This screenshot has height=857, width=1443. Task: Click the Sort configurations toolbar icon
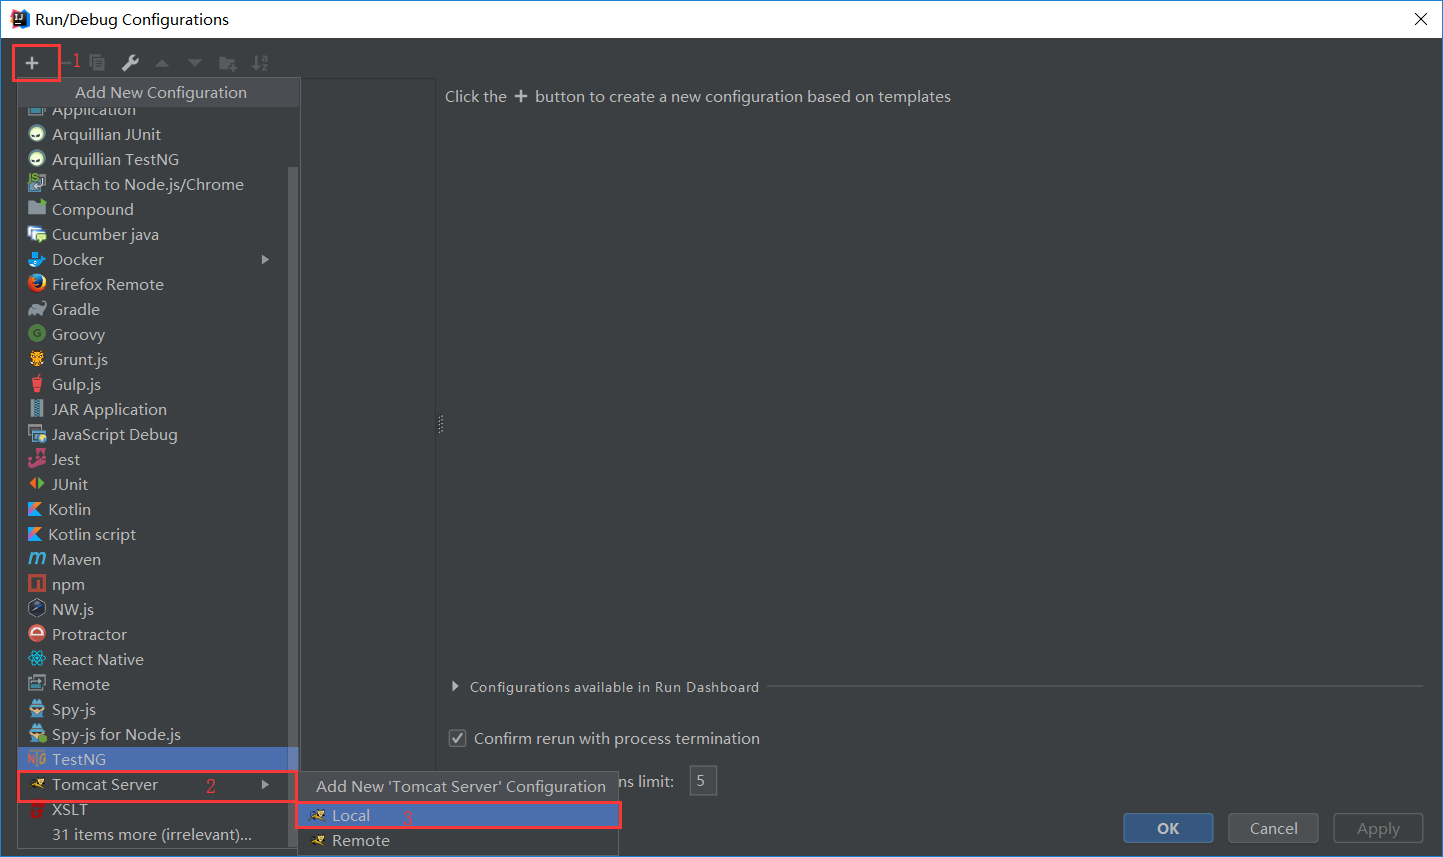pyautogui.click(x=260, y=63)
